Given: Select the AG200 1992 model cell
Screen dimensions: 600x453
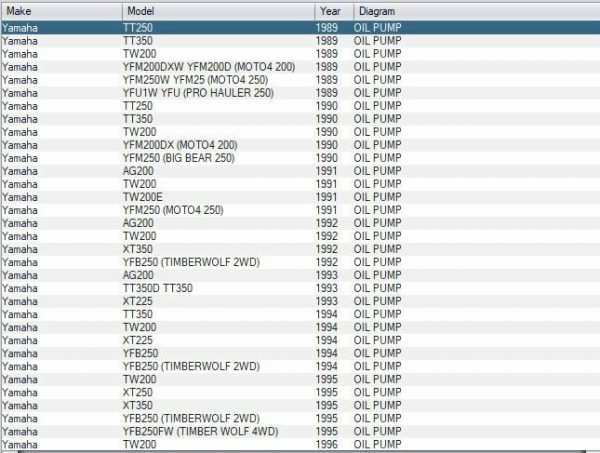Looking at the screenshot, I should click(138, 223).
